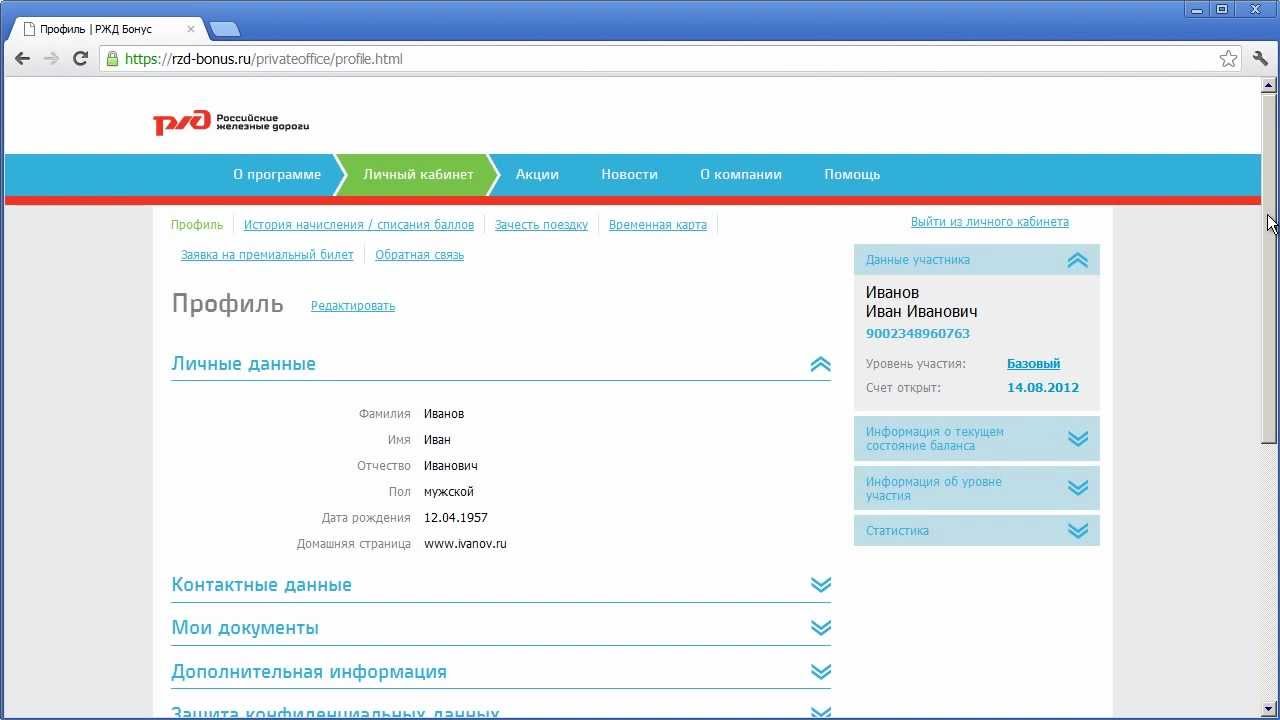This screenshot has width=1280, height=720.
Task: Click the browser Forward arrow
Action: click(51, 59)
